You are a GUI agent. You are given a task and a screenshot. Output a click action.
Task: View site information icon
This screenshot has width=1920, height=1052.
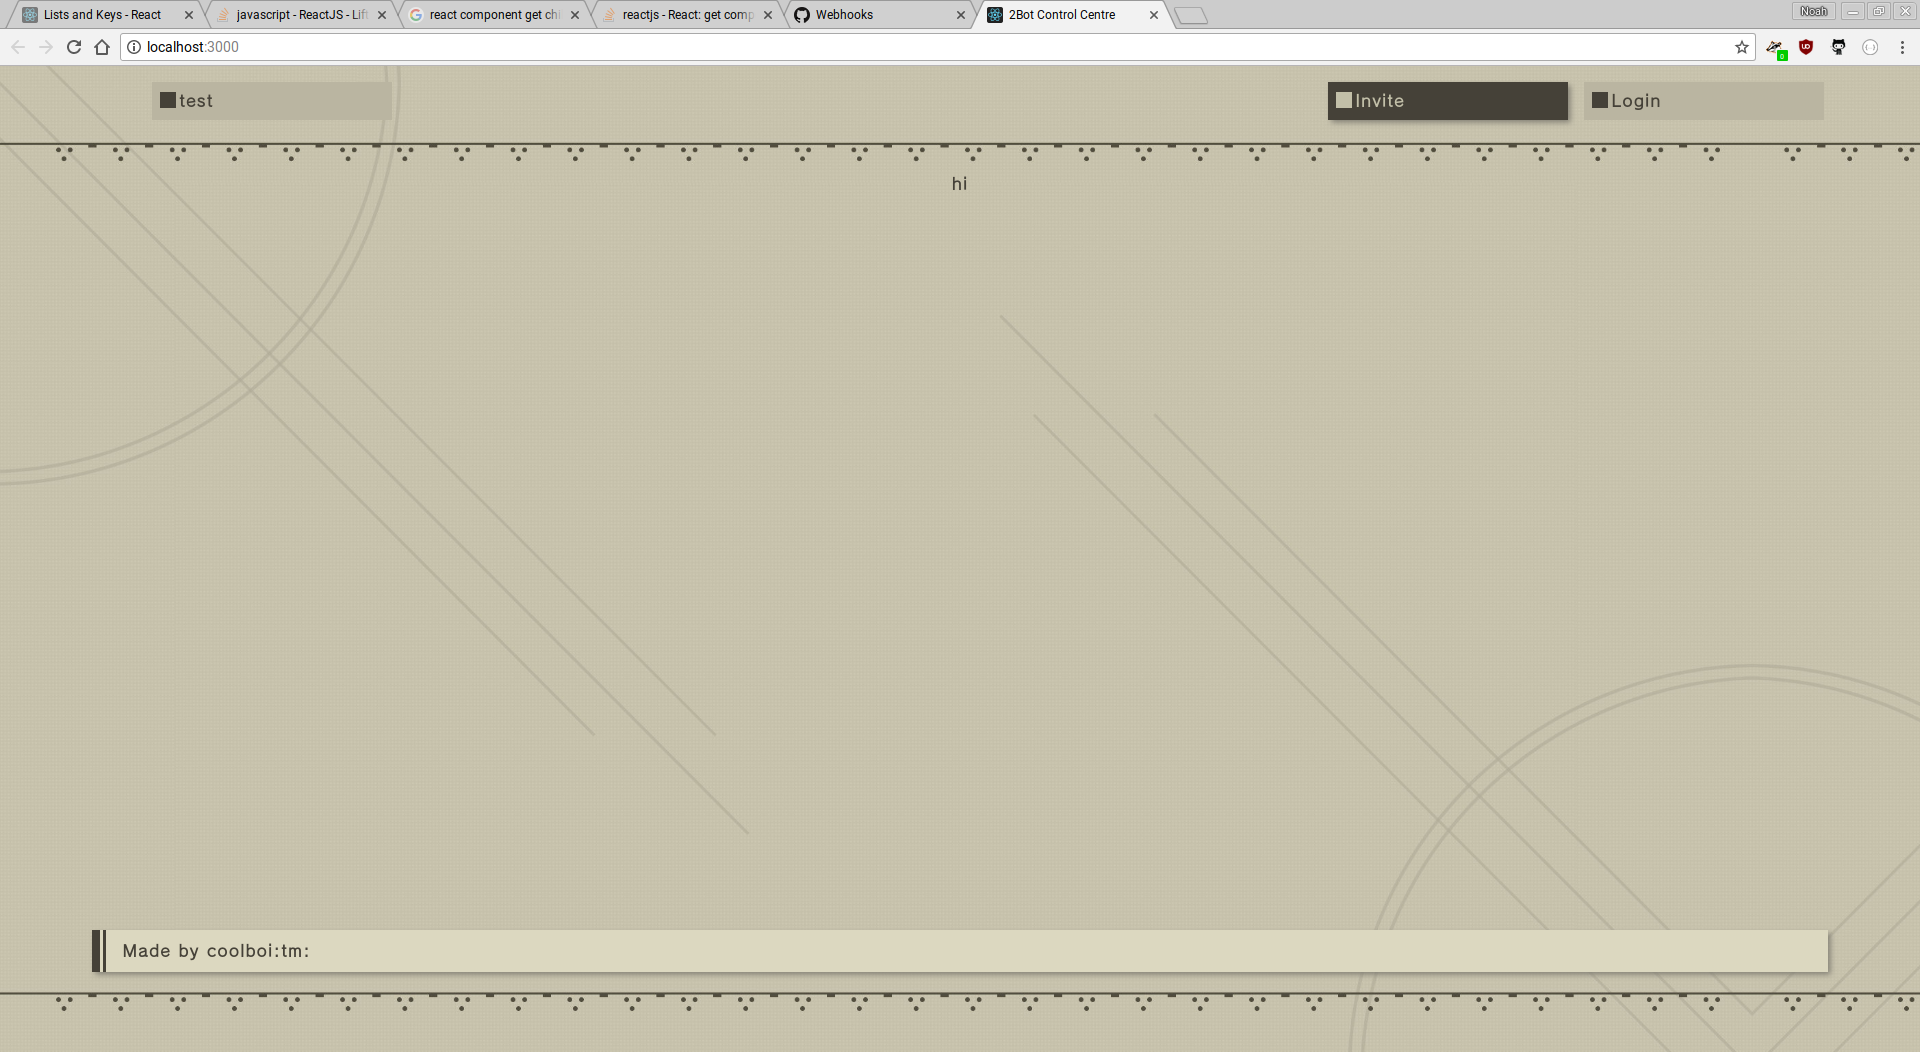134,47
